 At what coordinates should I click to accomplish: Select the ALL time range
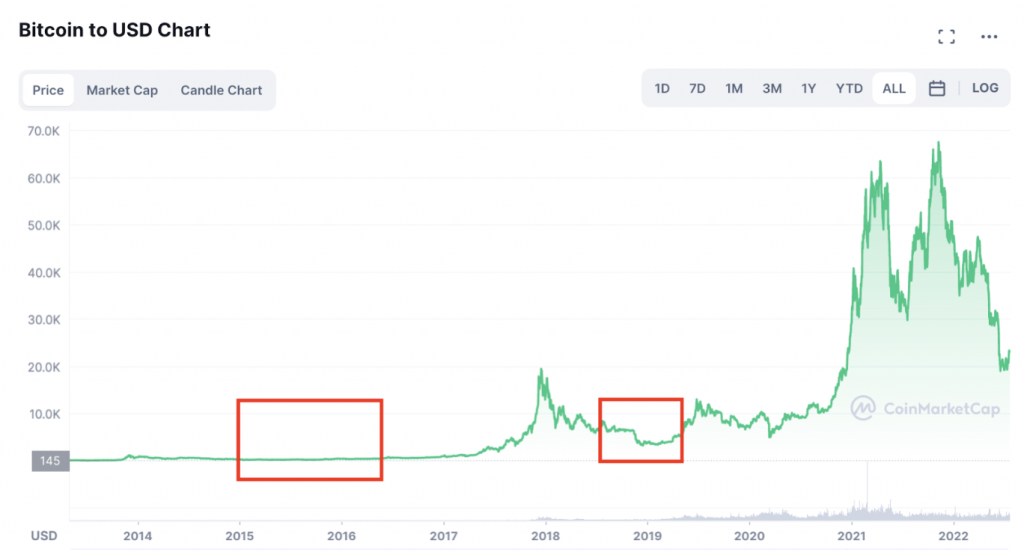(x=894, y=89)
